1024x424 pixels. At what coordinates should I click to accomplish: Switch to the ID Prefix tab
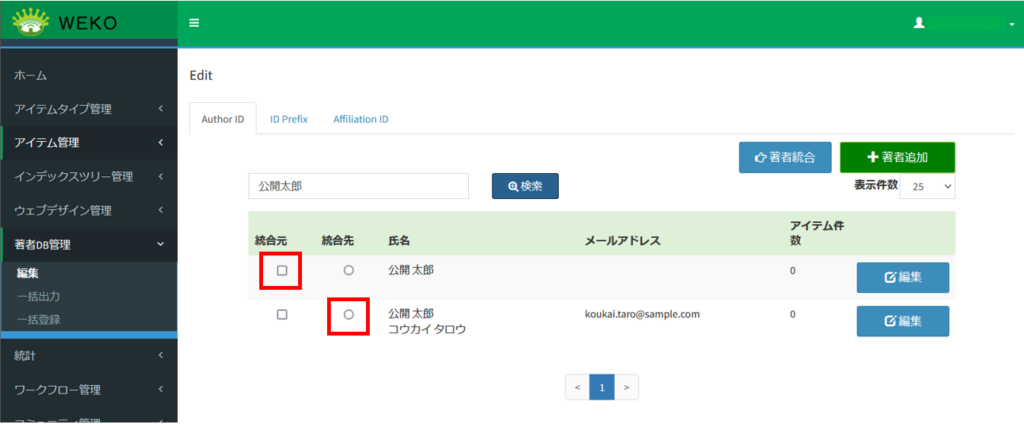pos(288,119)
